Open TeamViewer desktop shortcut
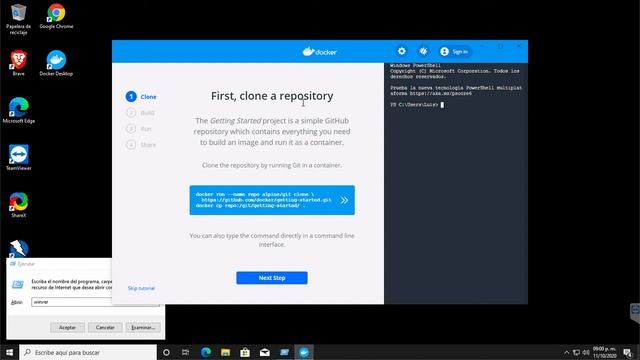This screenshot has width=640, height=360. pyautogui.click(x=18, y=158)
